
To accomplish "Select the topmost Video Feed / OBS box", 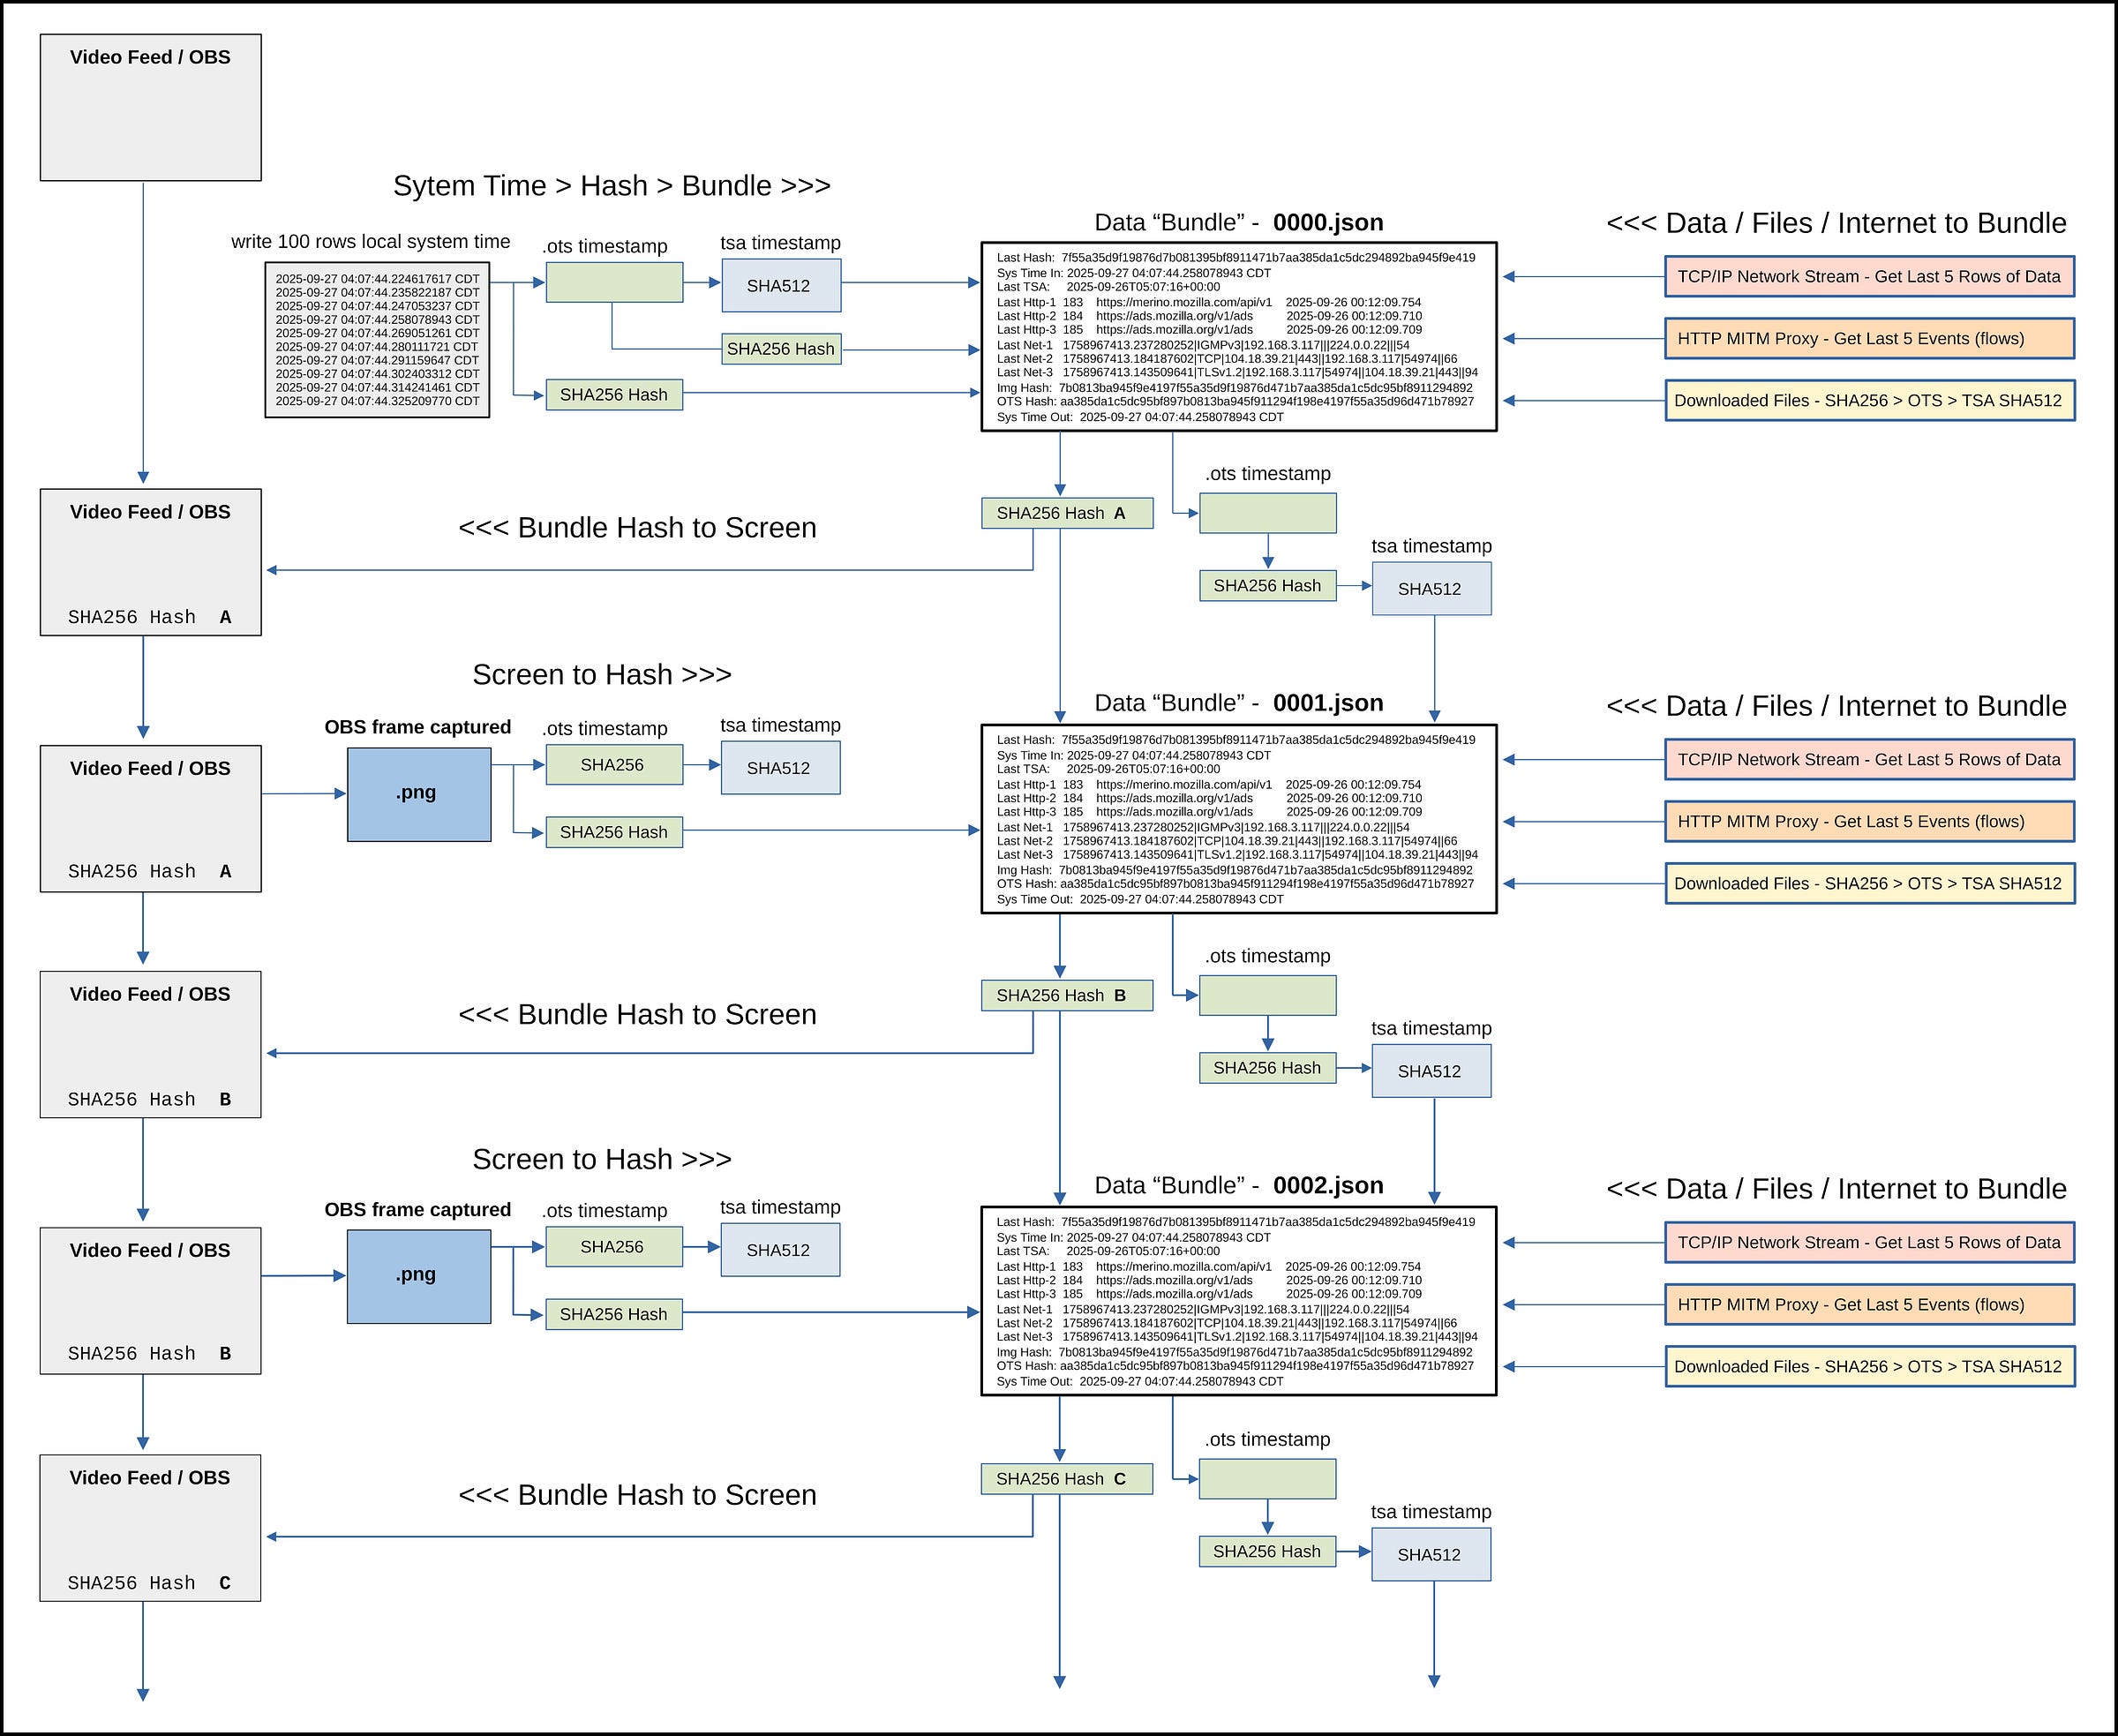I will [x=150, y=107].
